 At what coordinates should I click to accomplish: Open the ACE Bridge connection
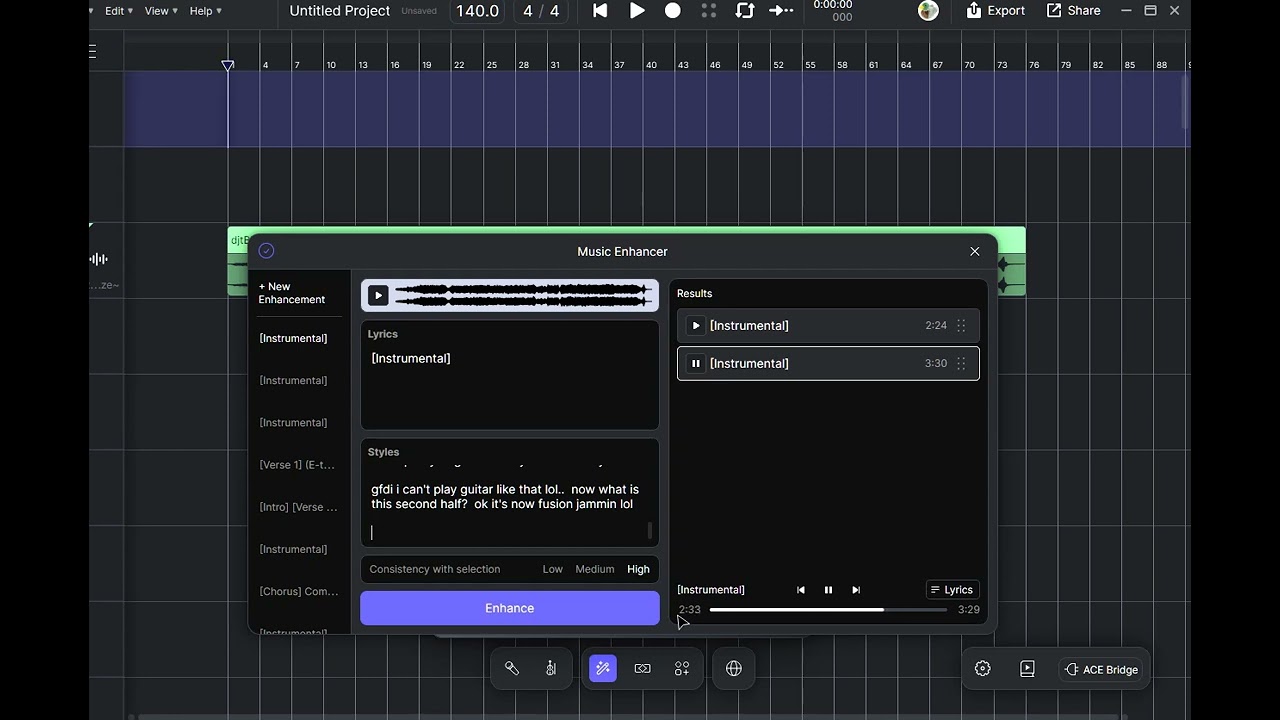1102,670
